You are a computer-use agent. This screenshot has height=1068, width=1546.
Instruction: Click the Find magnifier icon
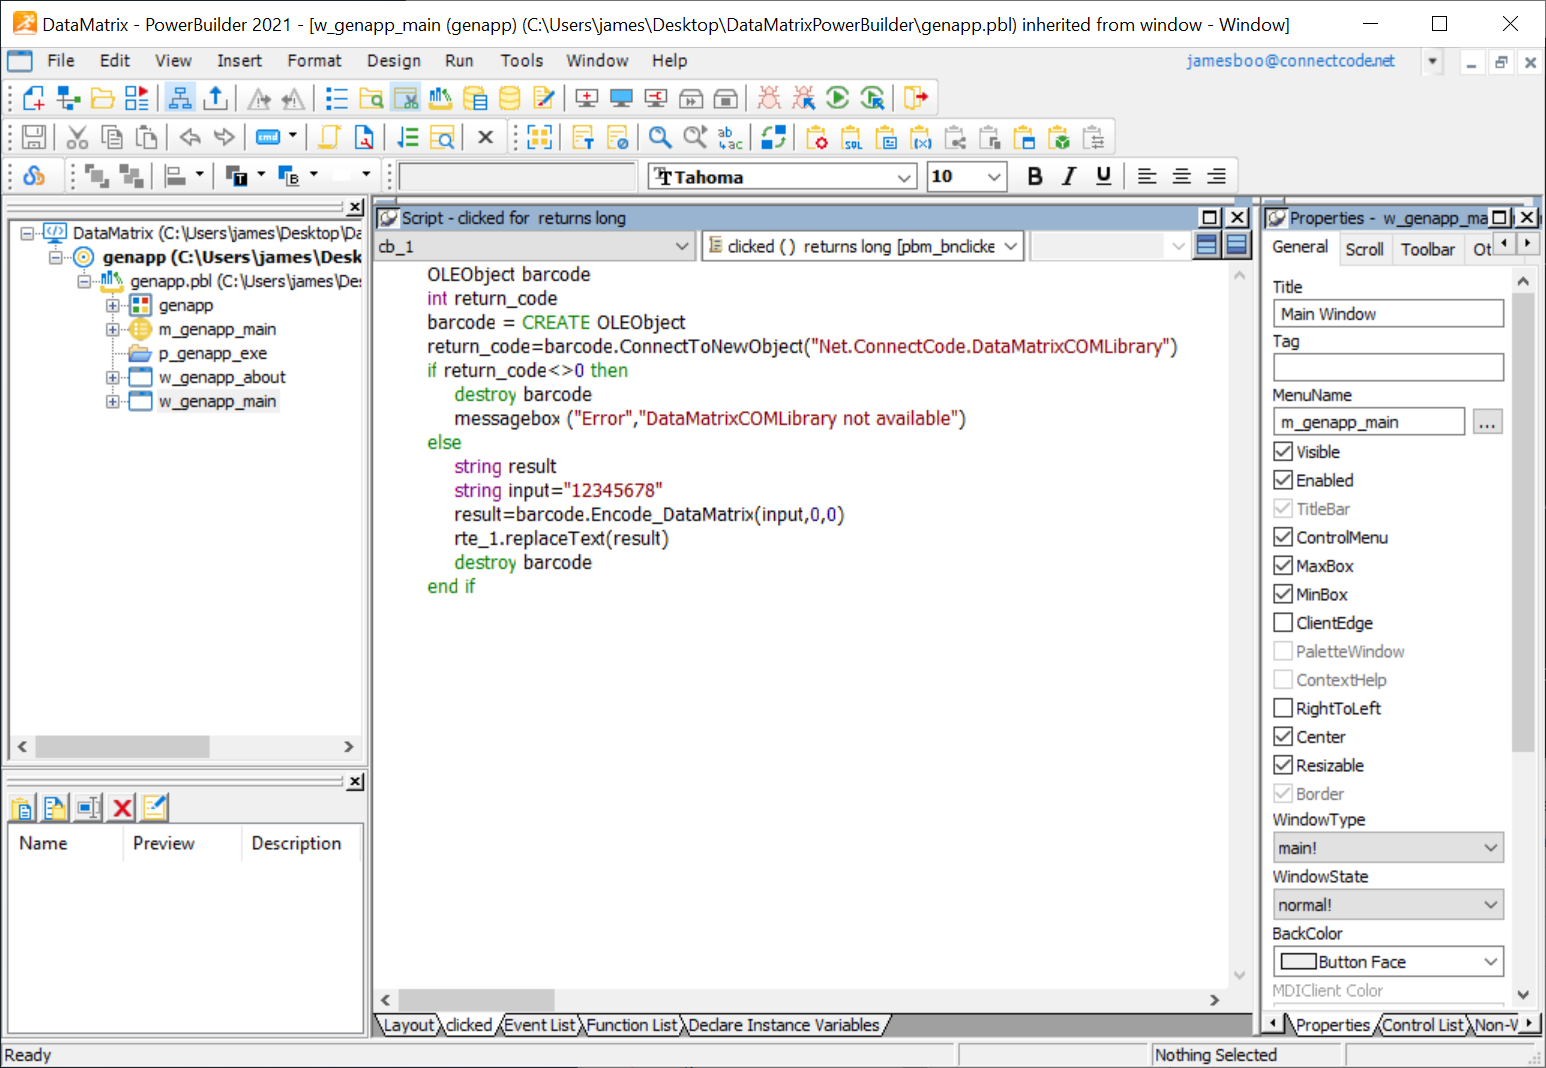pyautogui.click(x=660, y=137)
